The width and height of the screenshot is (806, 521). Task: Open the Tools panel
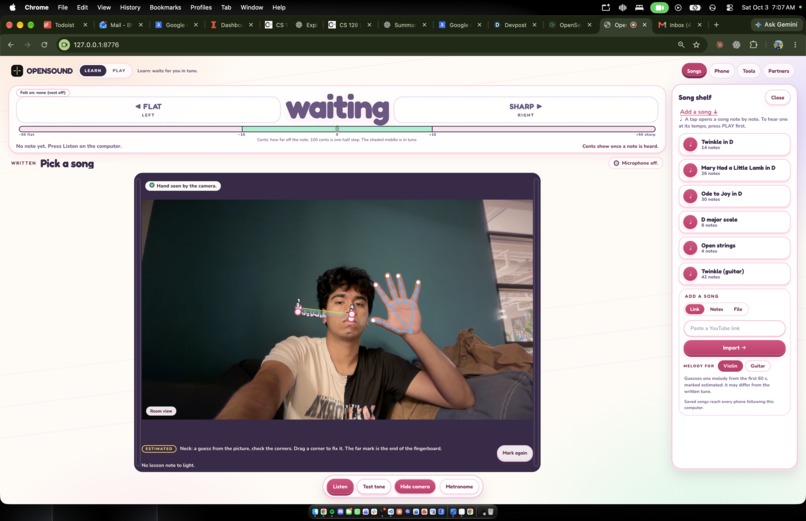pyautogui.click(x=749, y=71)
